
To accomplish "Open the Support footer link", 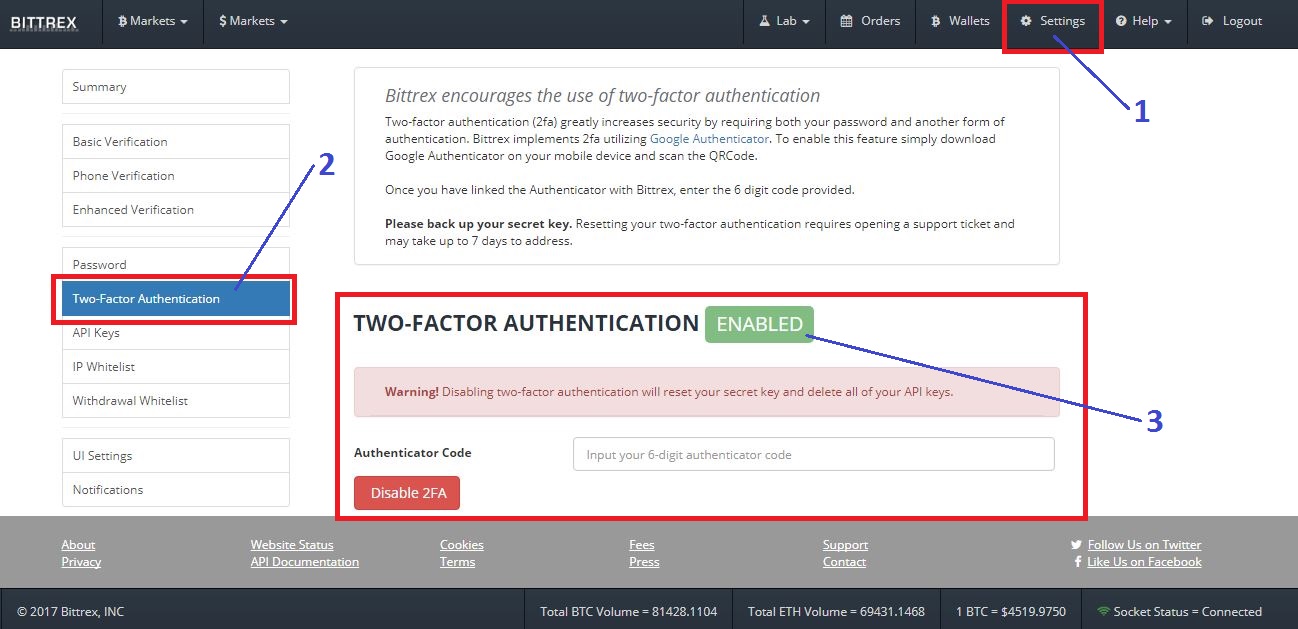I will (x=845, y=545).
